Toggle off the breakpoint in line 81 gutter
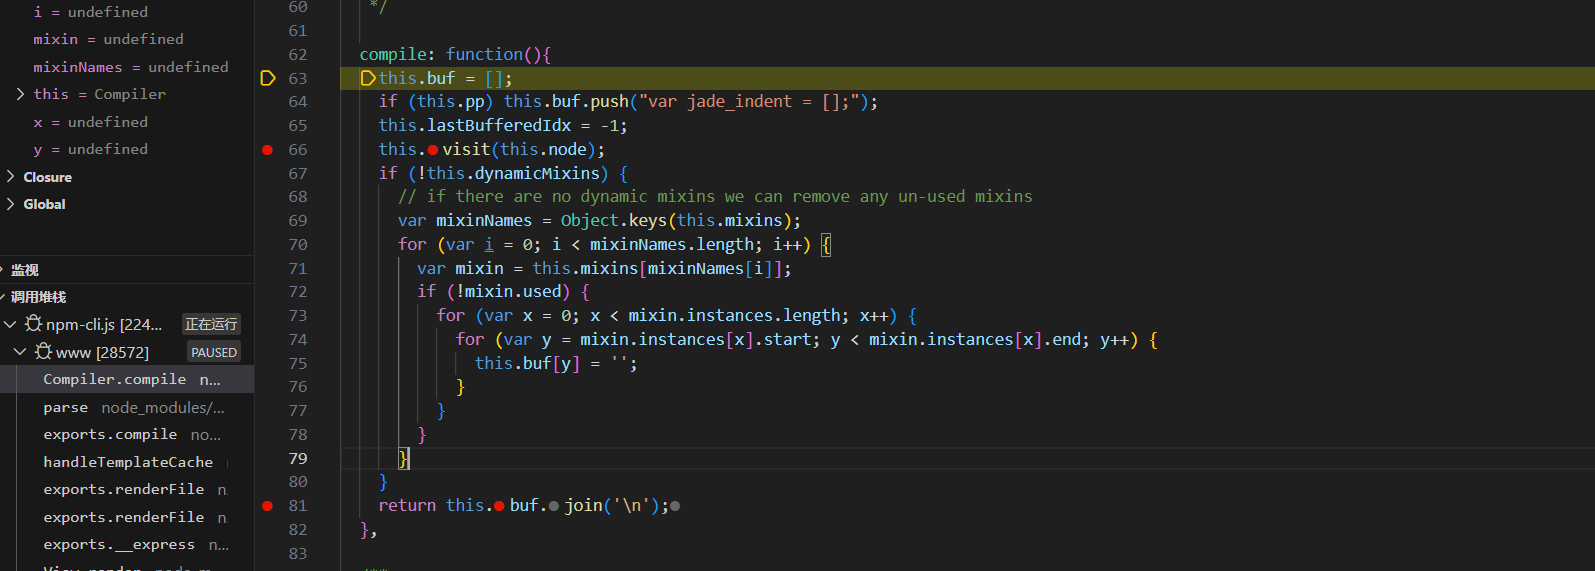1595x571 pixels. [x=268, y=506]
